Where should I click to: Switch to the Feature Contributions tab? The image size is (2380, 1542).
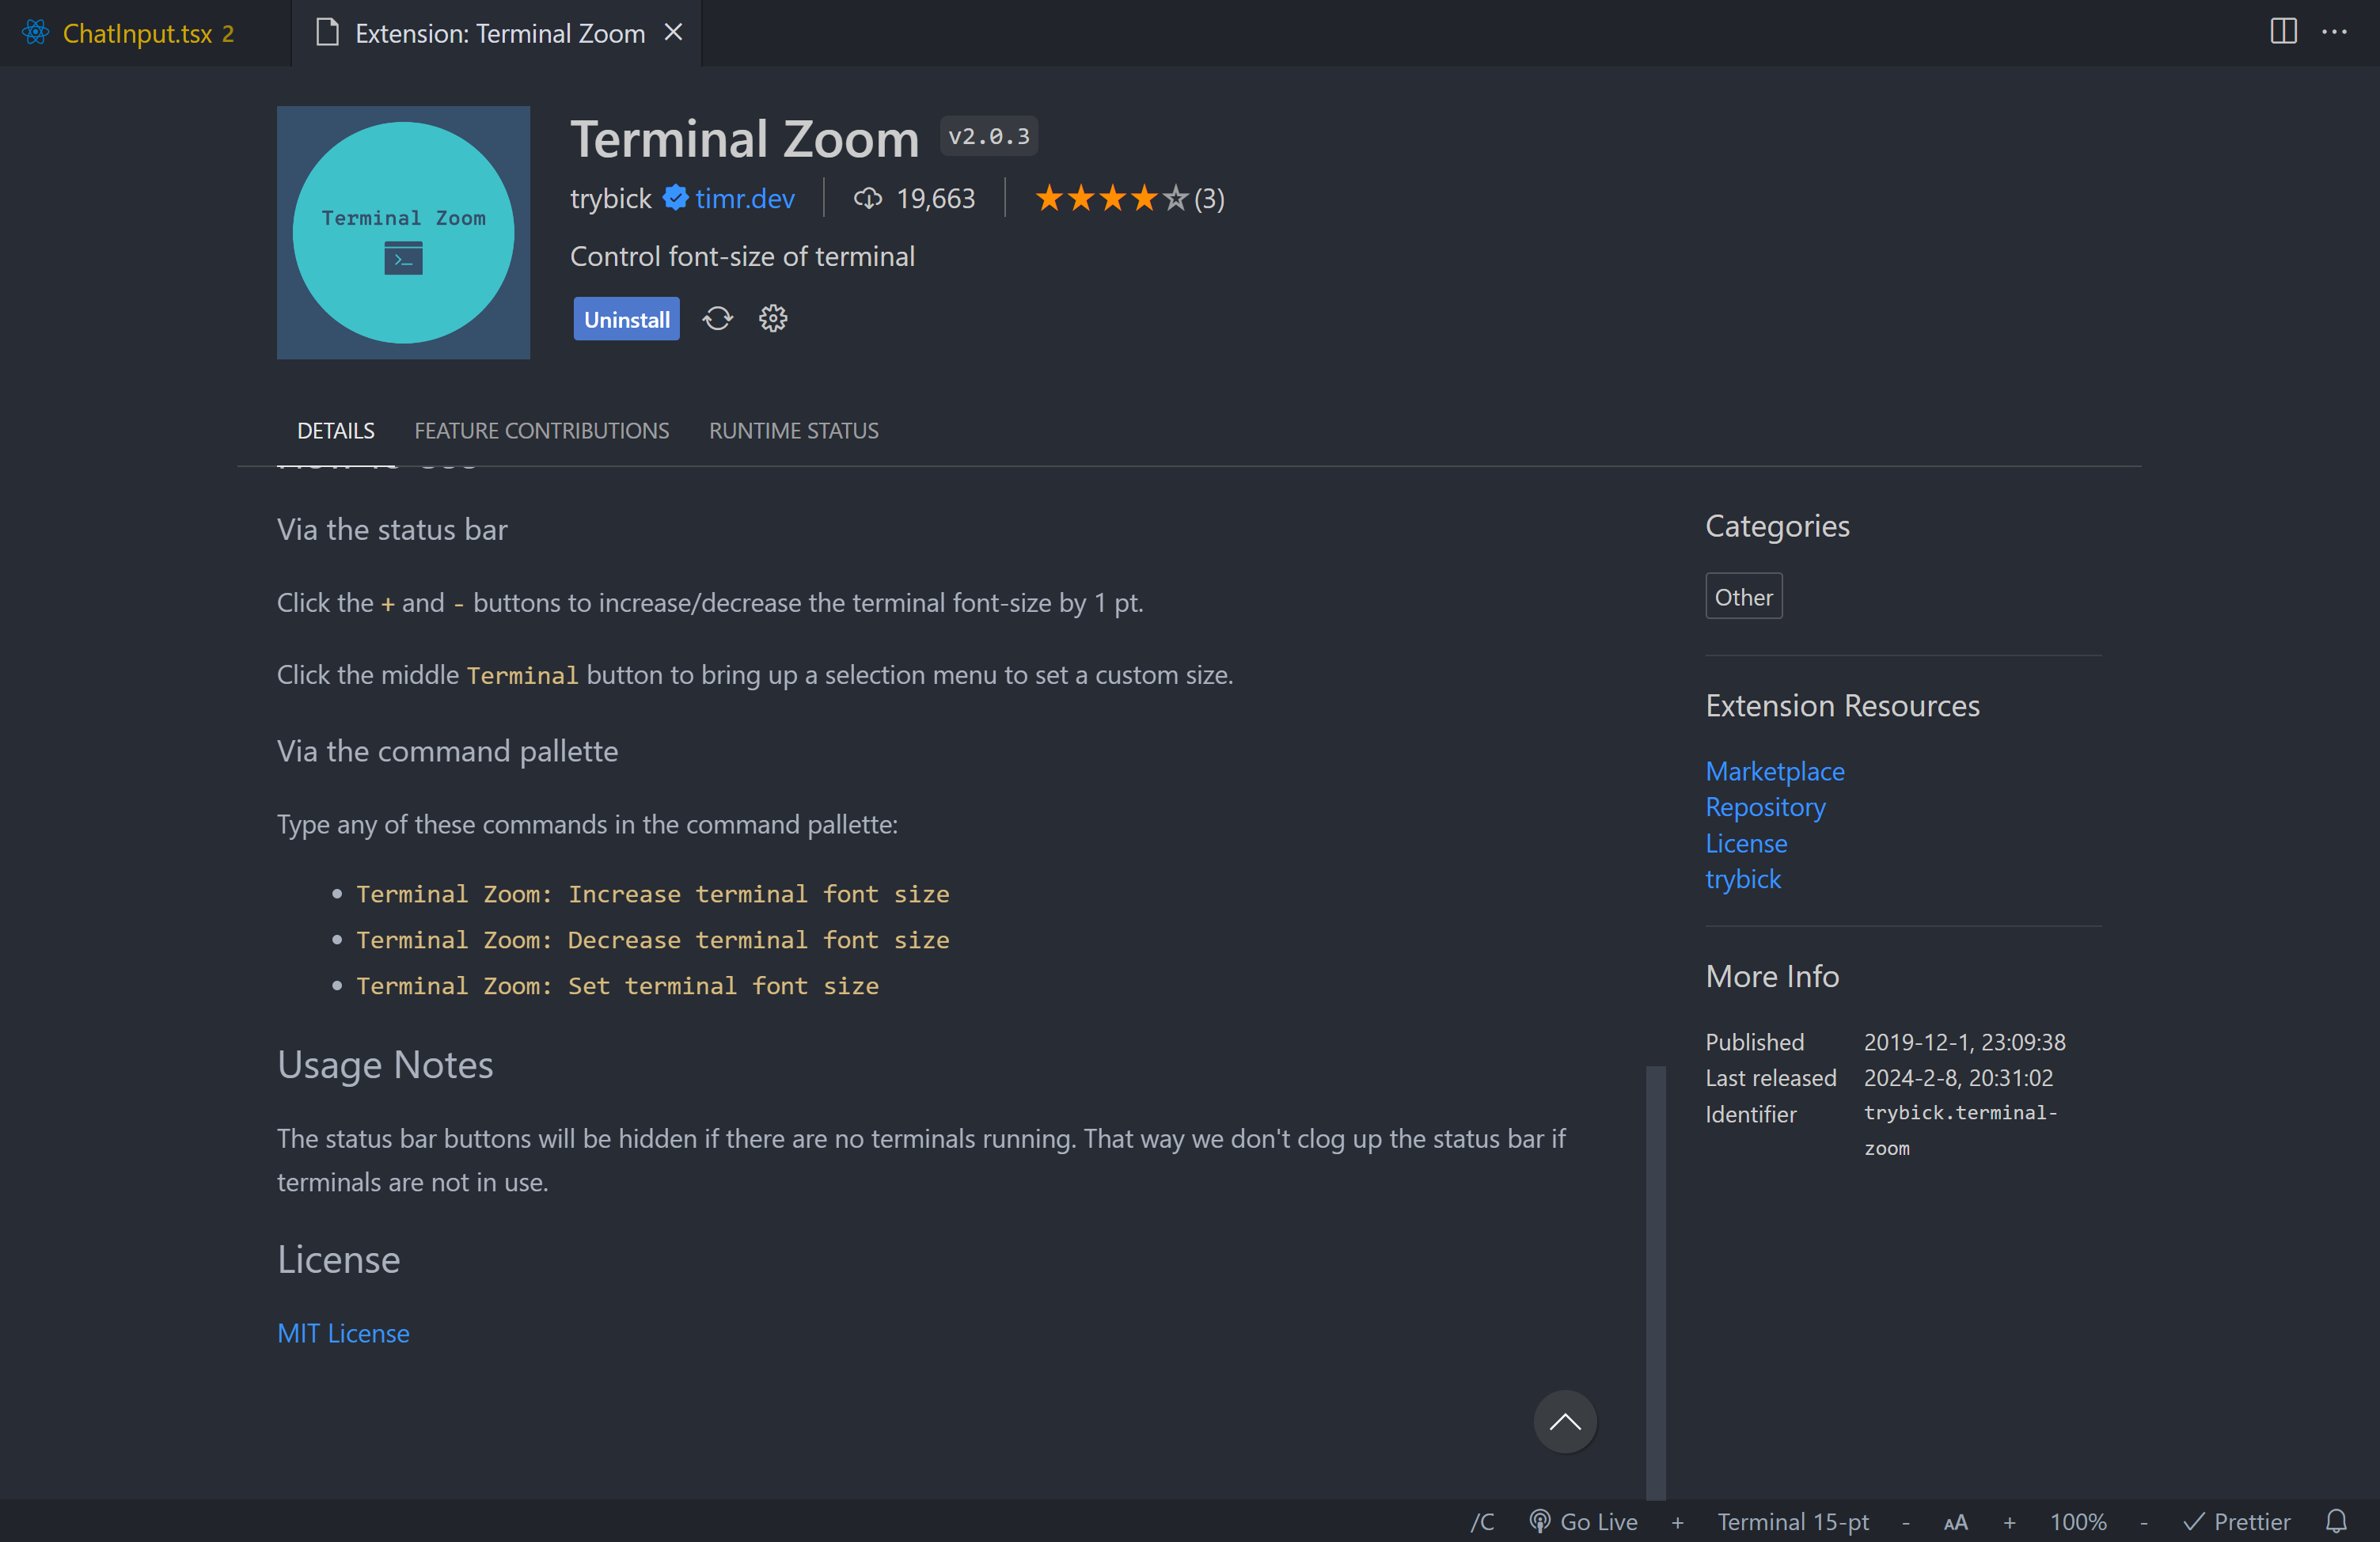541,431
